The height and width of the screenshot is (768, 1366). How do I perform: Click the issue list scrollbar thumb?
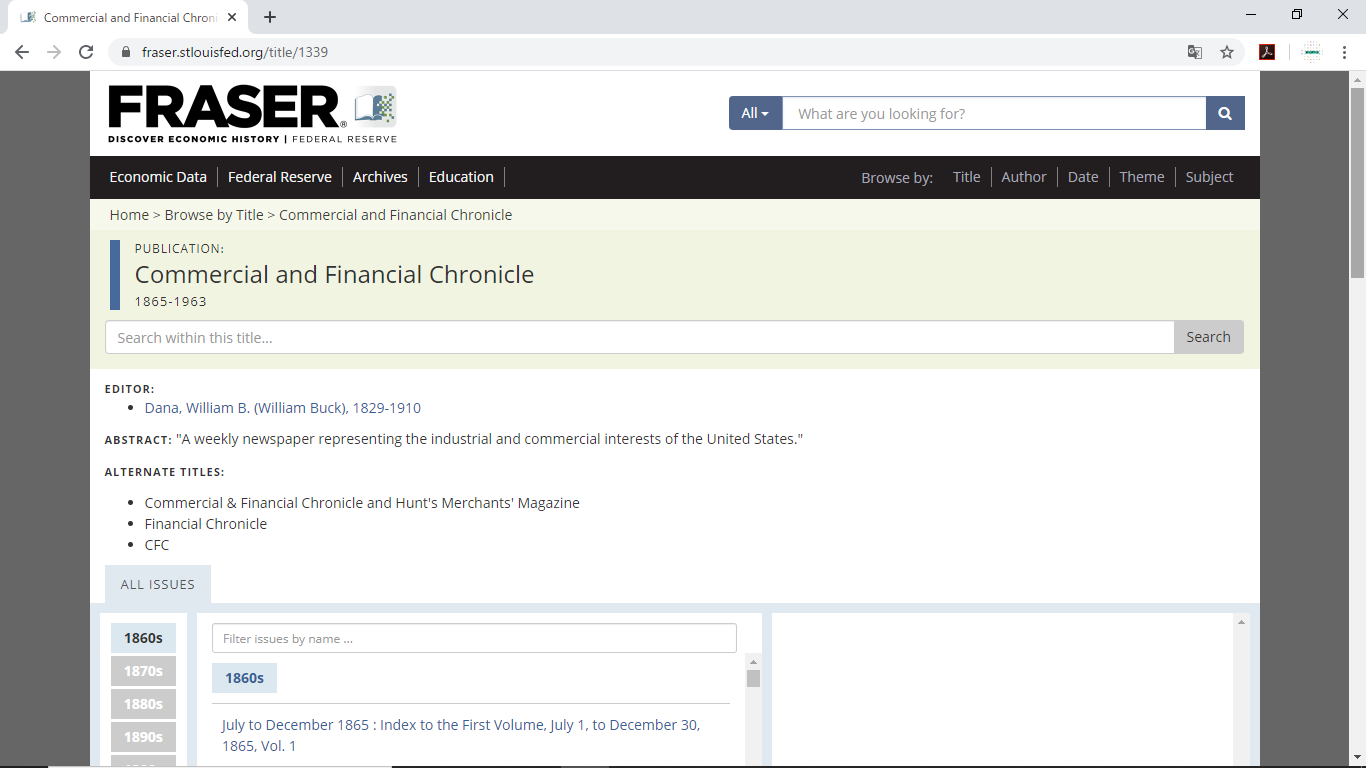tap(753, 679)
